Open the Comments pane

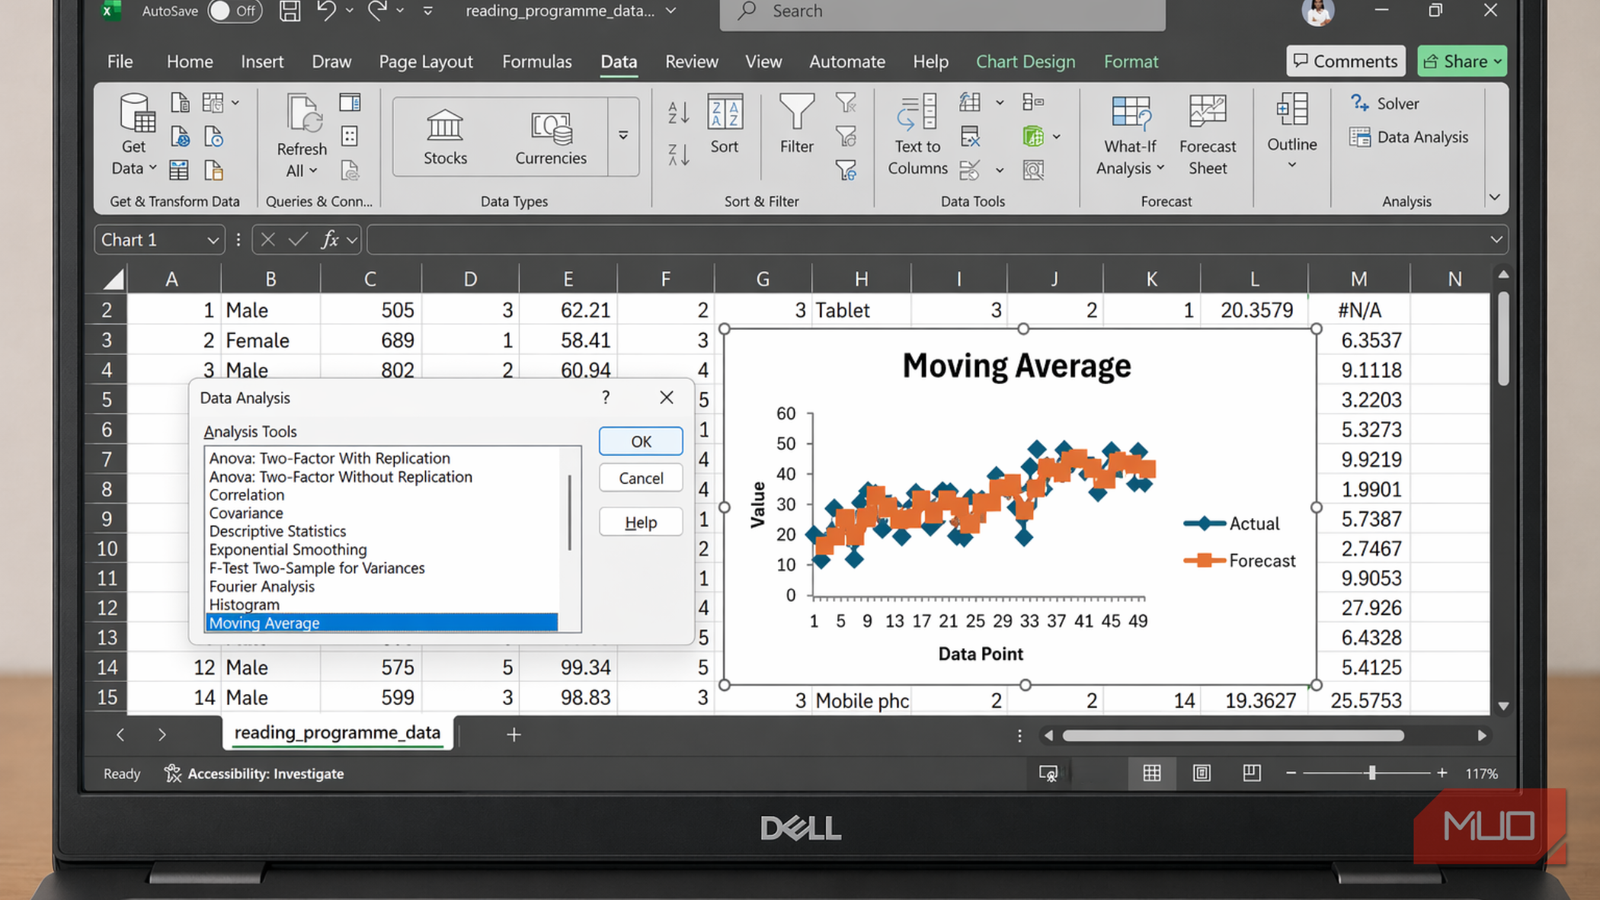click(1345, 61)
